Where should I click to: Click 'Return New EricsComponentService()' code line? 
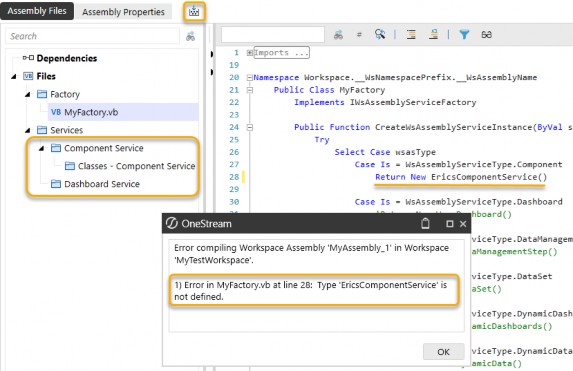click(x=461, y=177)
